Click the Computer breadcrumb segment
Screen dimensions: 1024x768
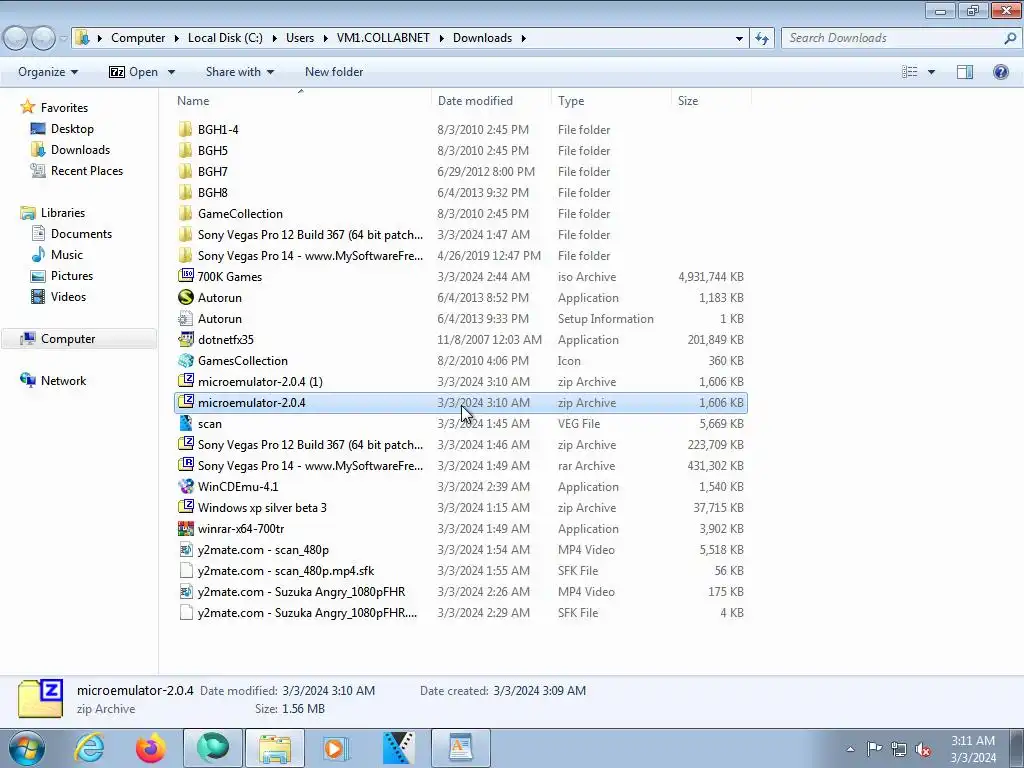pyautogui.click(x=138, y=38)
